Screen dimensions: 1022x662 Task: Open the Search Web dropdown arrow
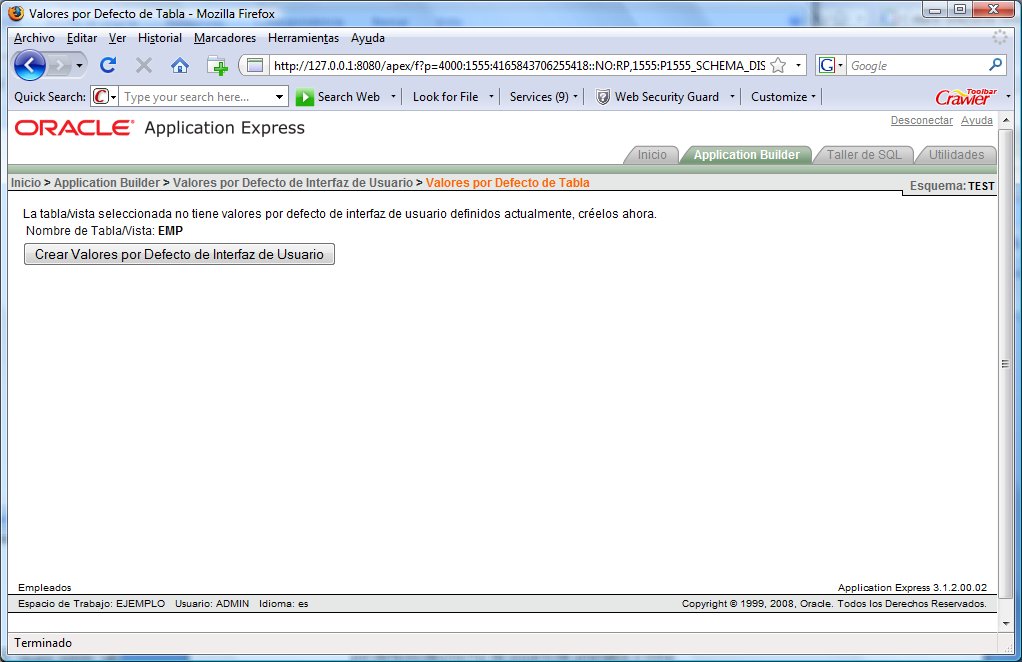(393, 96)
